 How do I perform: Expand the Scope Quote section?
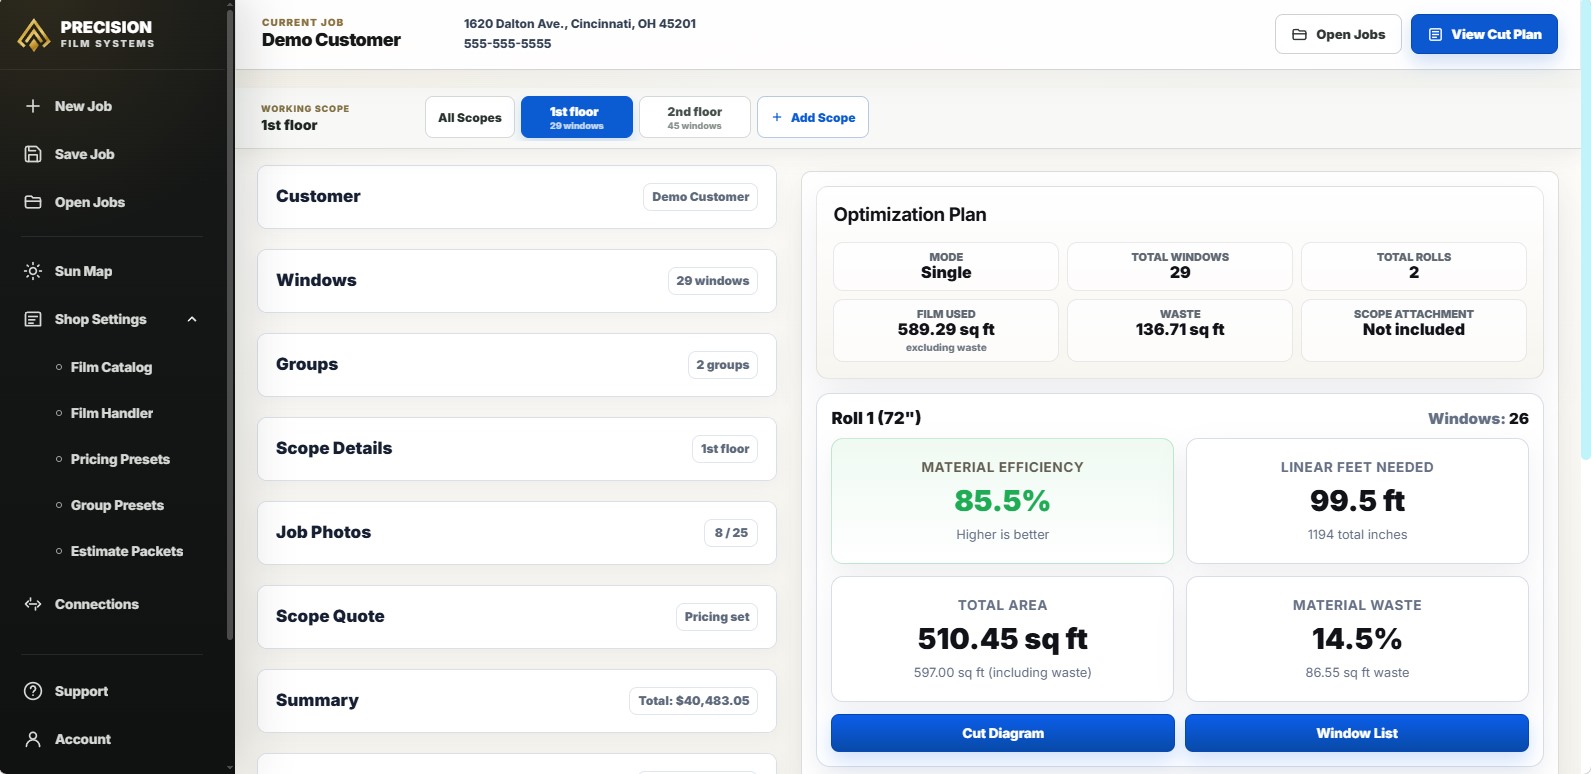coord(517,617)
